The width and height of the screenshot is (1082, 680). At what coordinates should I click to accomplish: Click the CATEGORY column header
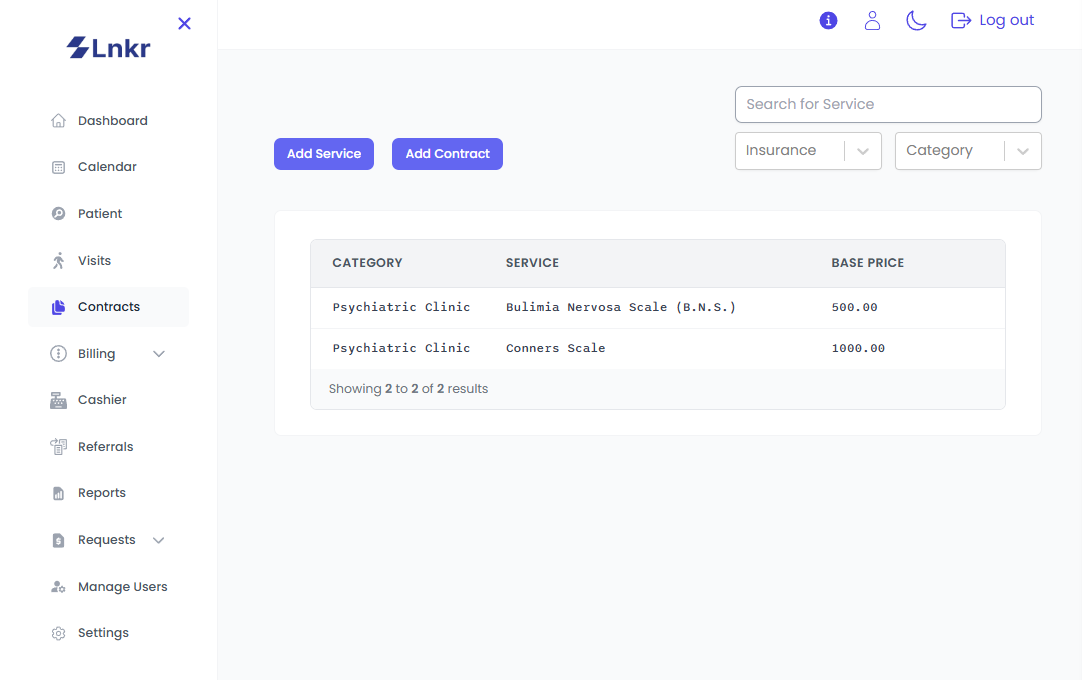[x=367, y=263]
